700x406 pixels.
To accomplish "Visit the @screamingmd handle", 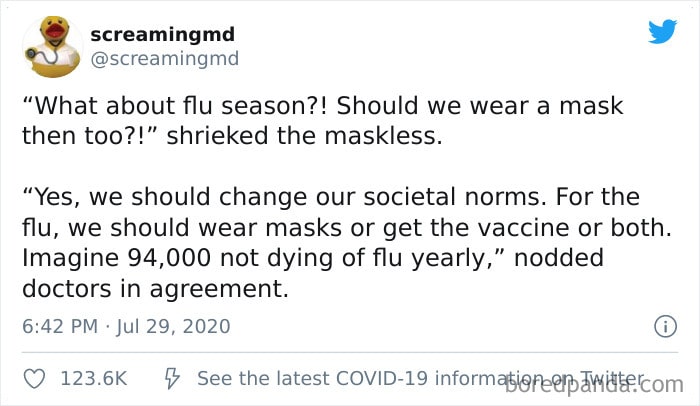I will click(165, 59).
